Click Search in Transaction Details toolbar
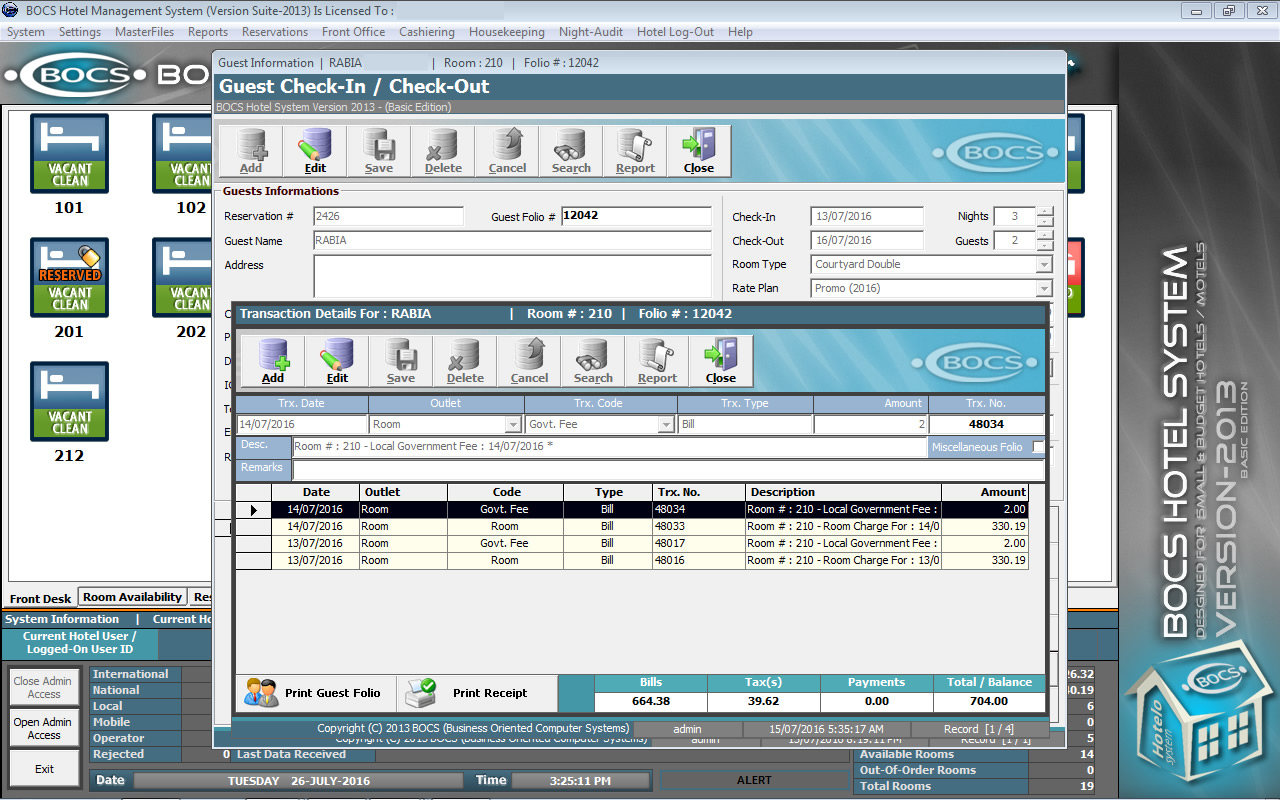Image resolution: width=1280 pixels, height=800 pixels. [593, 361]
